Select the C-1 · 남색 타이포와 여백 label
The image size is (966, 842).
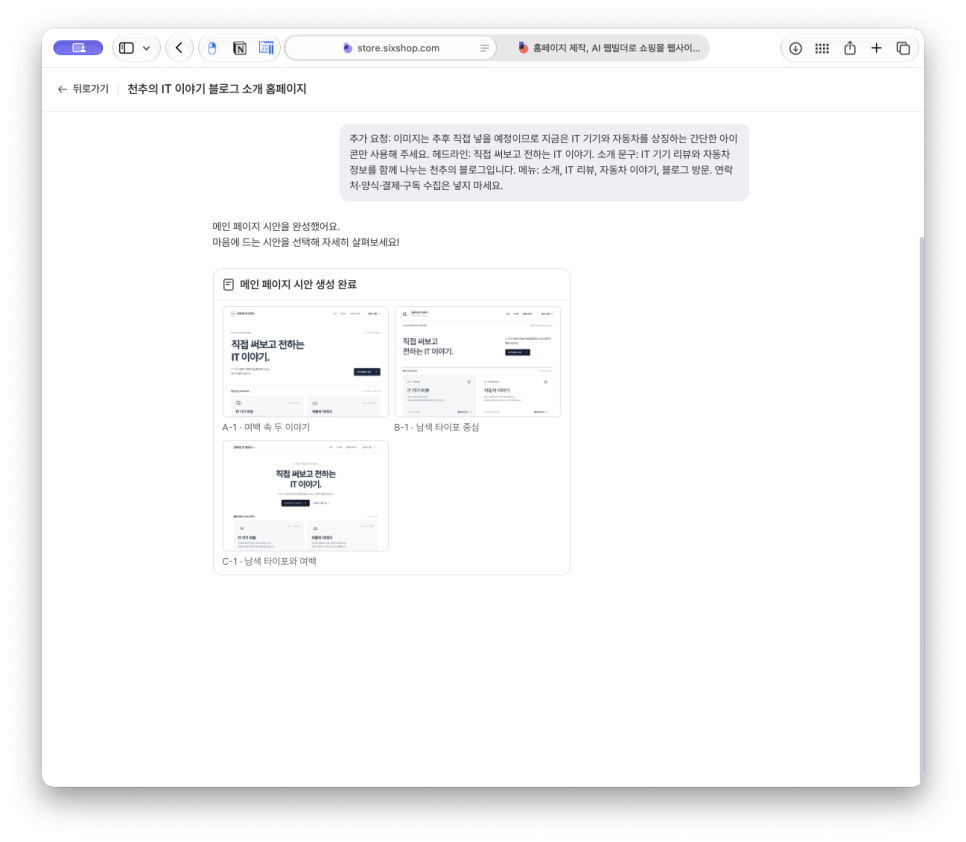coord(269,562)
